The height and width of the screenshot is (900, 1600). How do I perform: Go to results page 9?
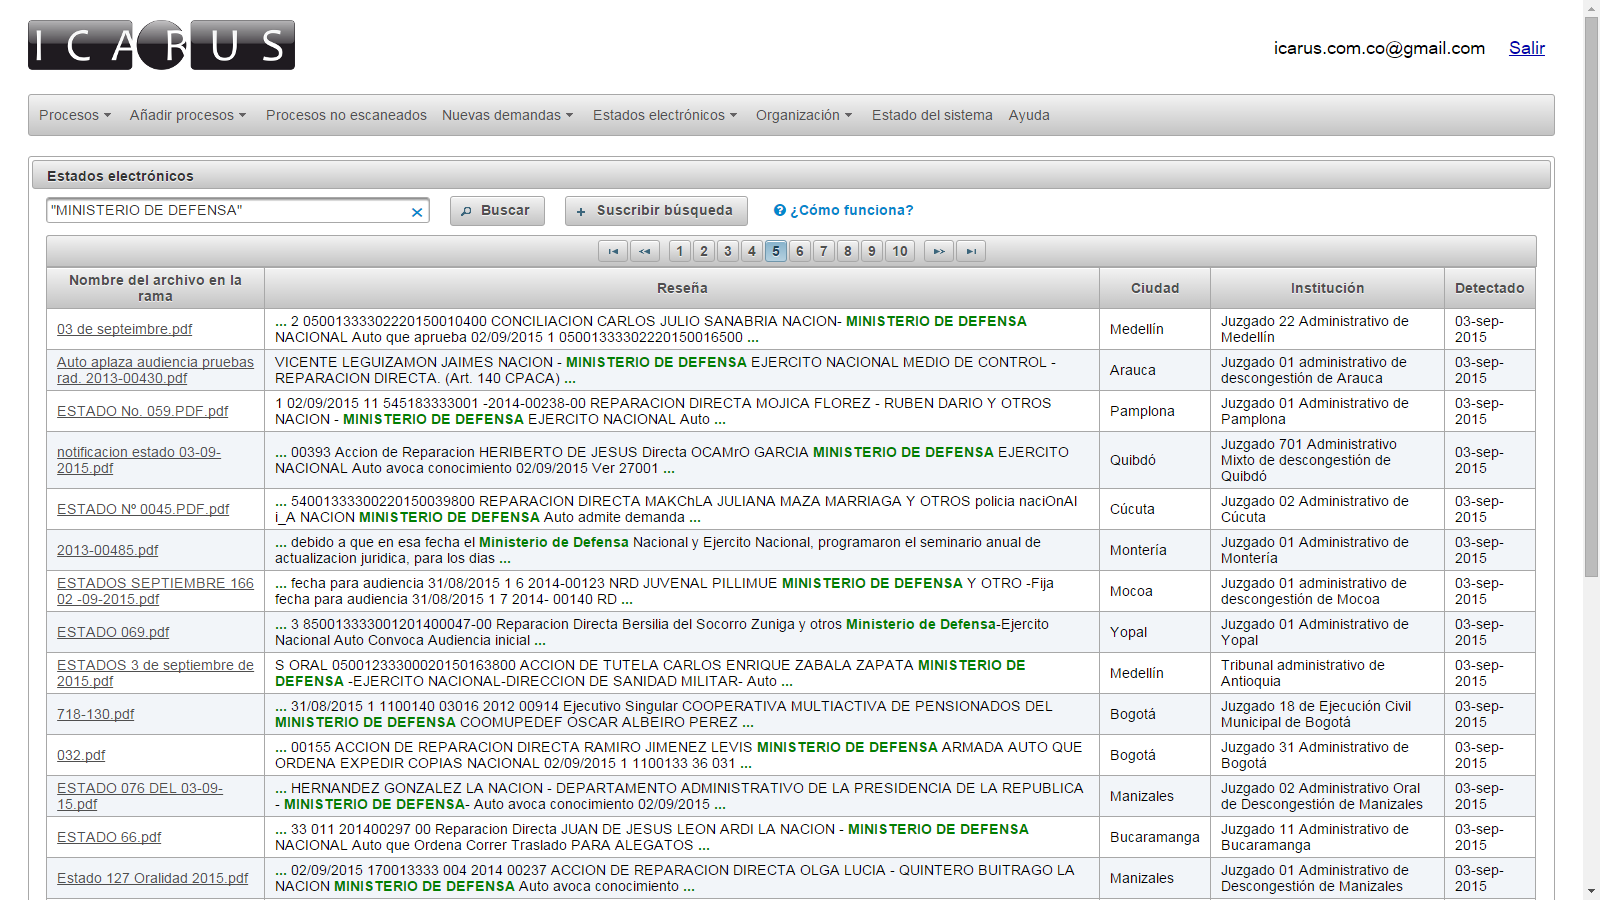click(x=872, y=251)
